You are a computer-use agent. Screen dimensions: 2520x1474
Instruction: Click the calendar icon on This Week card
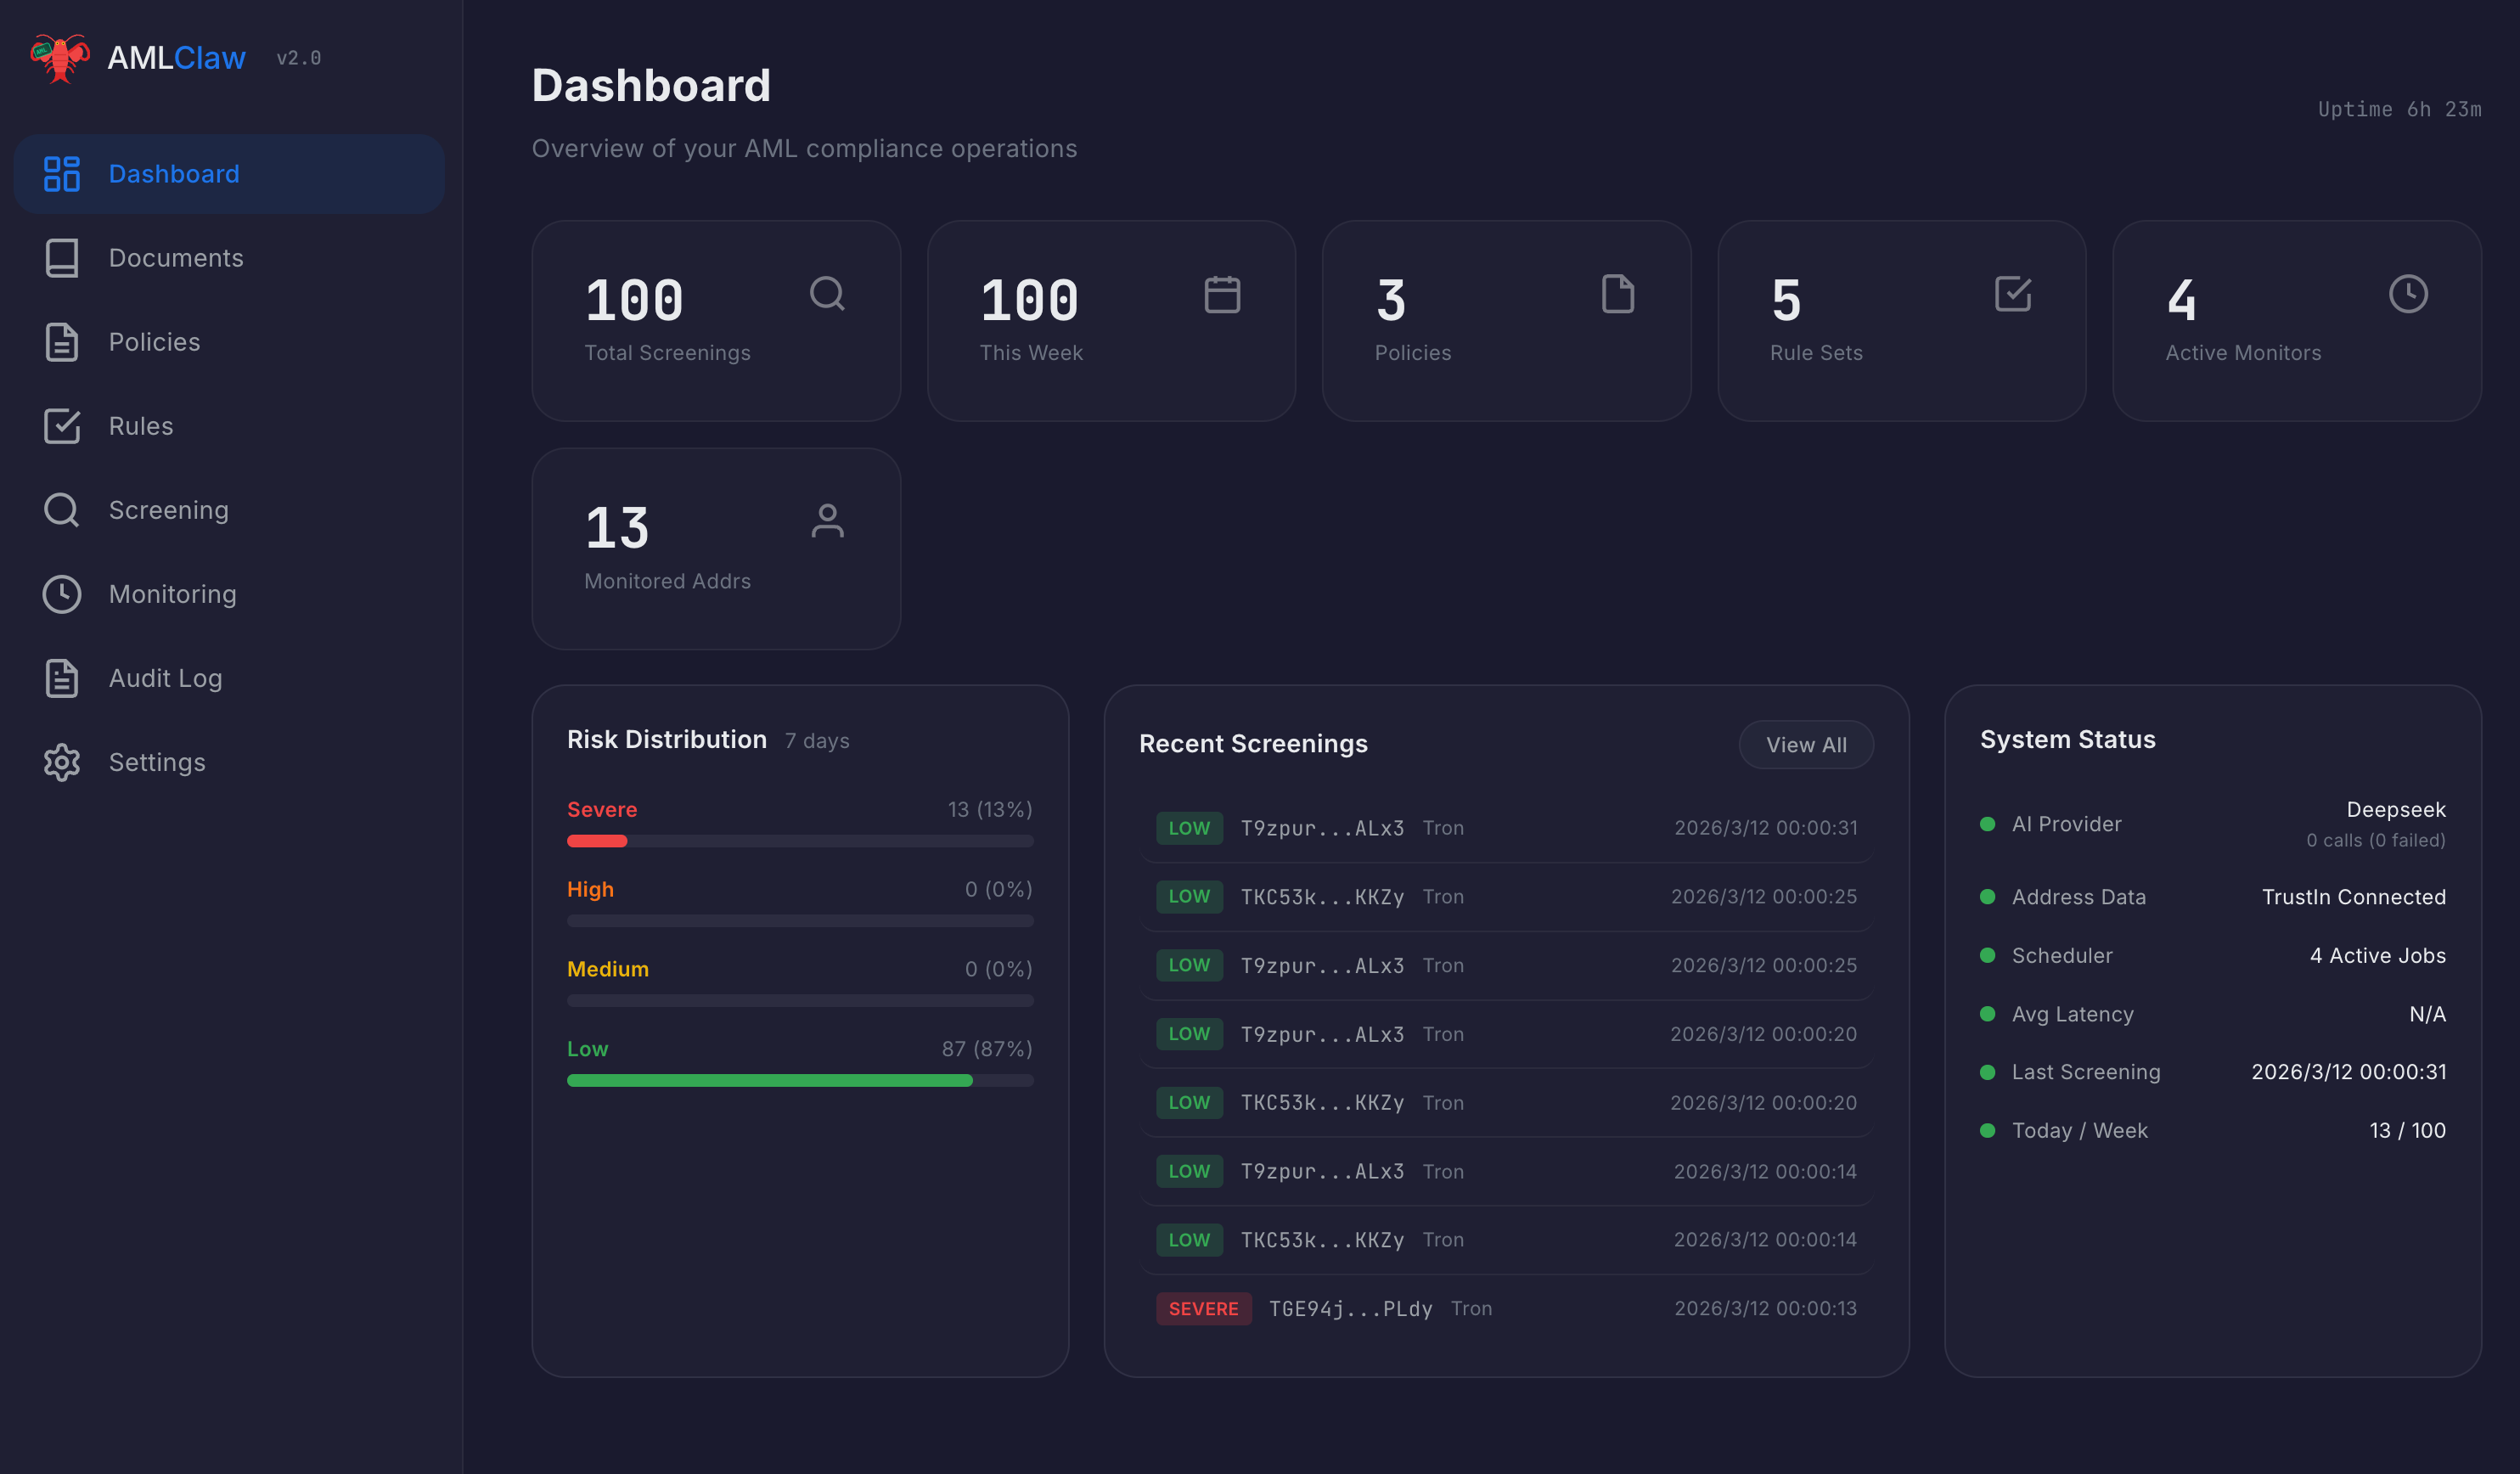tap(1222, 294)
